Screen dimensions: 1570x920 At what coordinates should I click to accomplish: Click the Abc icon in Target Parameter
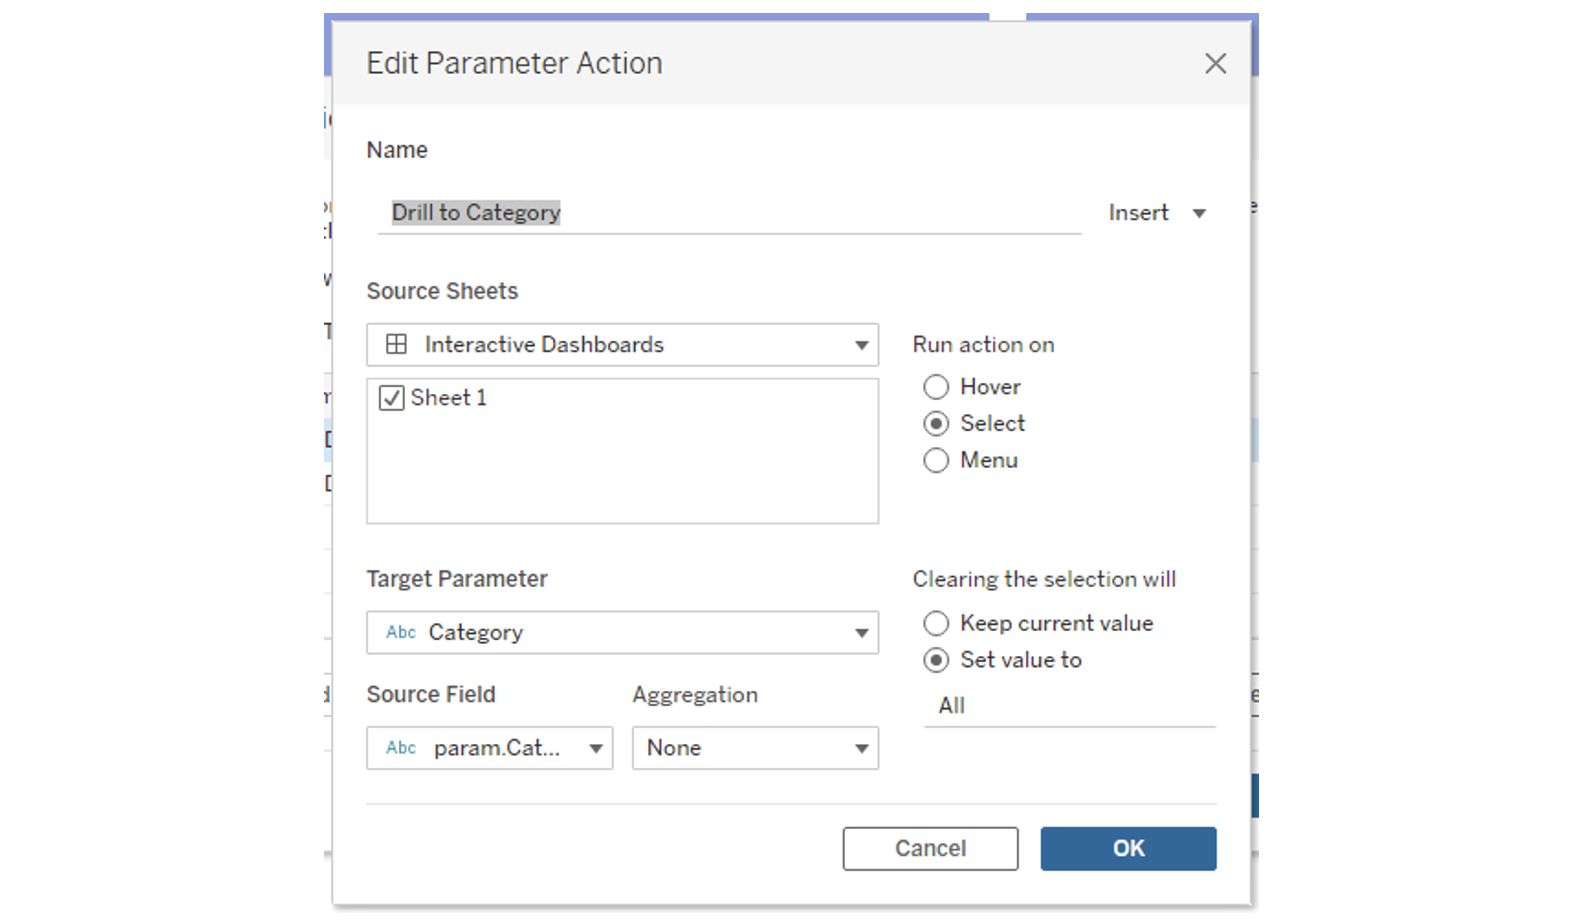click(x=401, y=633)
